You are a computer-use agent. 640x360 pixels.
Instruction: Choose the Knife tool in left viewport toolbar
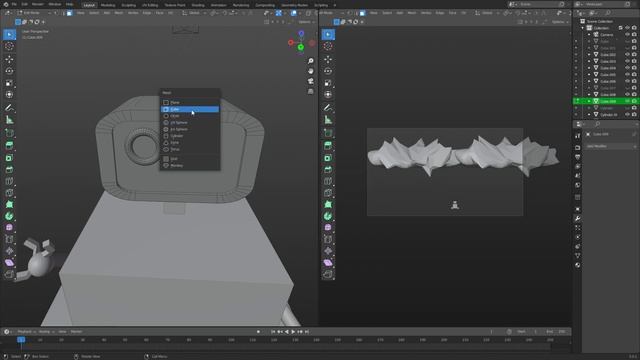9,193
